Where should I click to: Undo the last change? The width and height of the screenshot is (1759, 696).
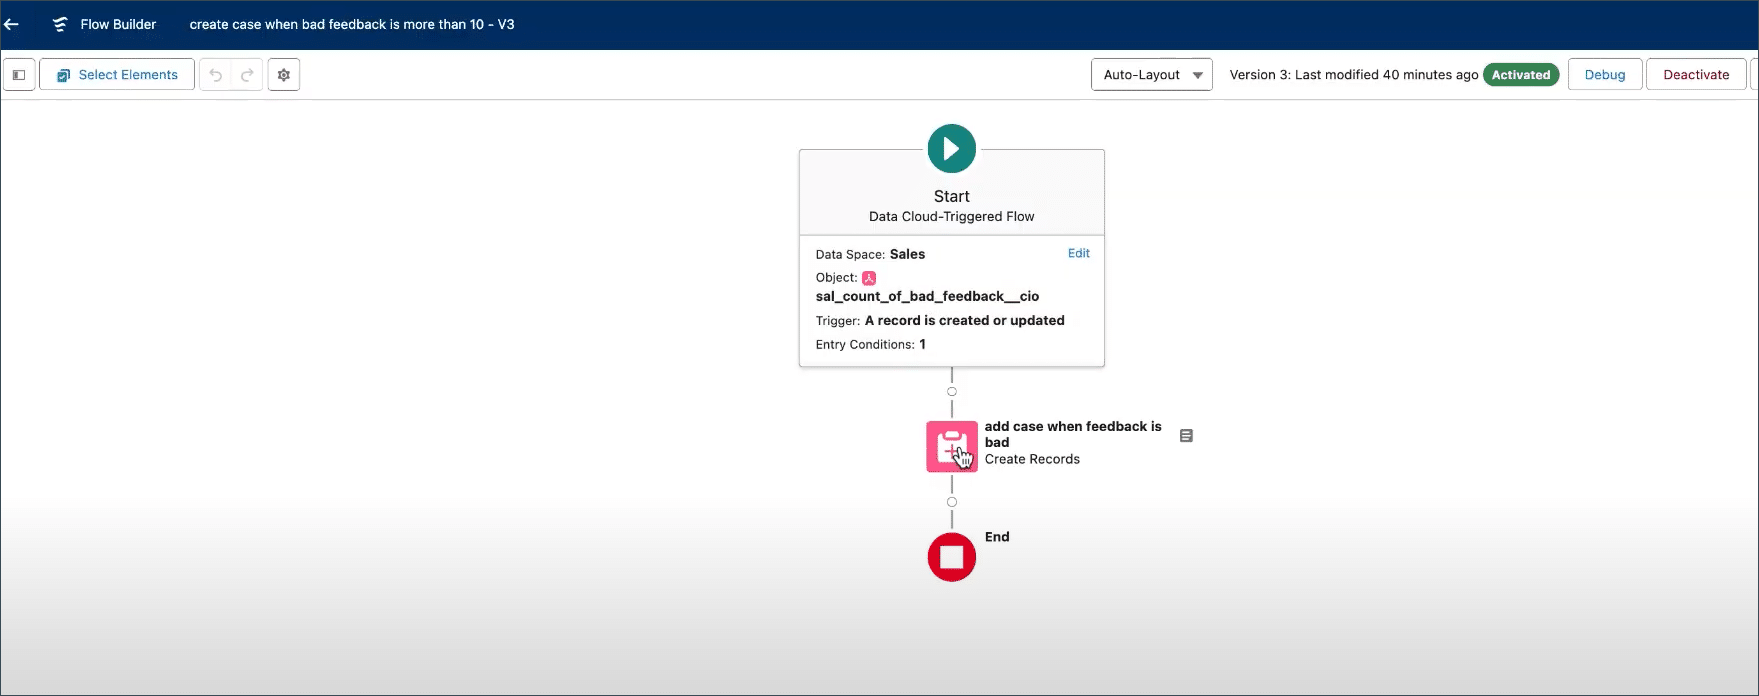(216, 75)
